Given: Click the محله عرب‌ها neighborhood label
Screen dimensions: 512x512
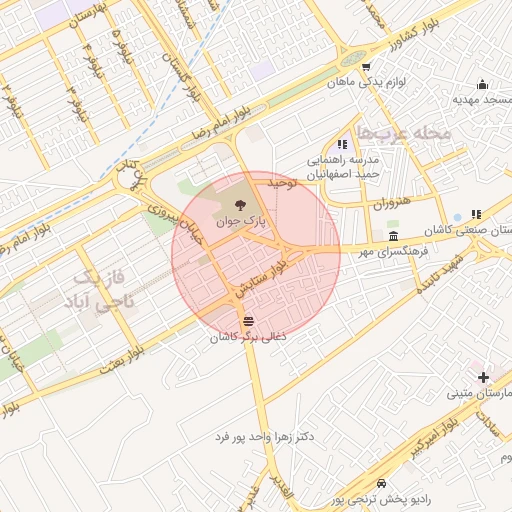Looking at the screenshot, I should (404, 133).
